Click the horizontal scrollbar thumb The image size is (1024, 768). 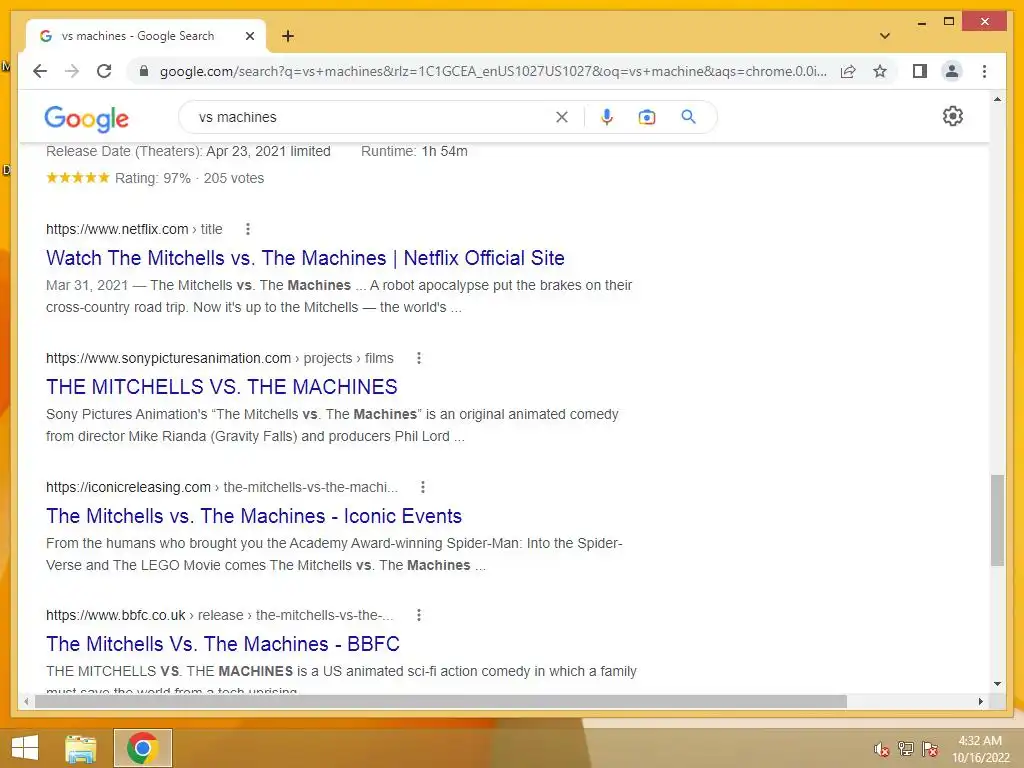pyautogui.click(x=441, y=701)
